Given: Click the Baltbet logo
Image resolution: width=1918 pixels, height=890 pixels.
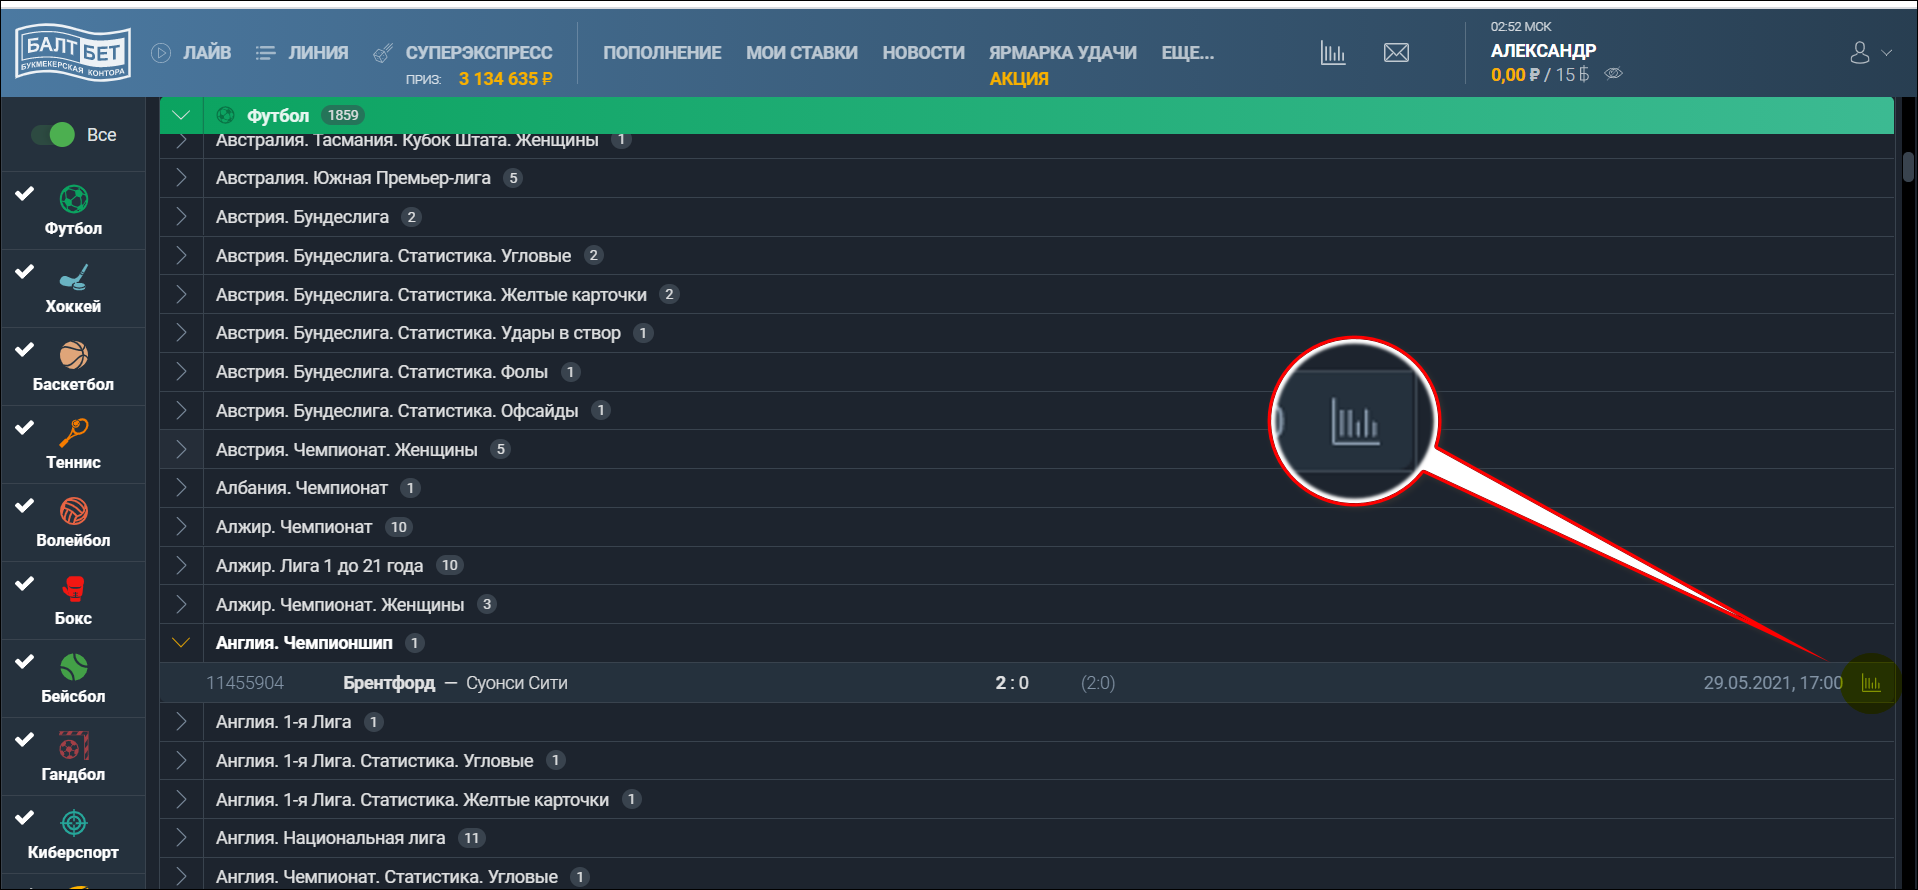Looking at the screenshot, I should (73, 53).
